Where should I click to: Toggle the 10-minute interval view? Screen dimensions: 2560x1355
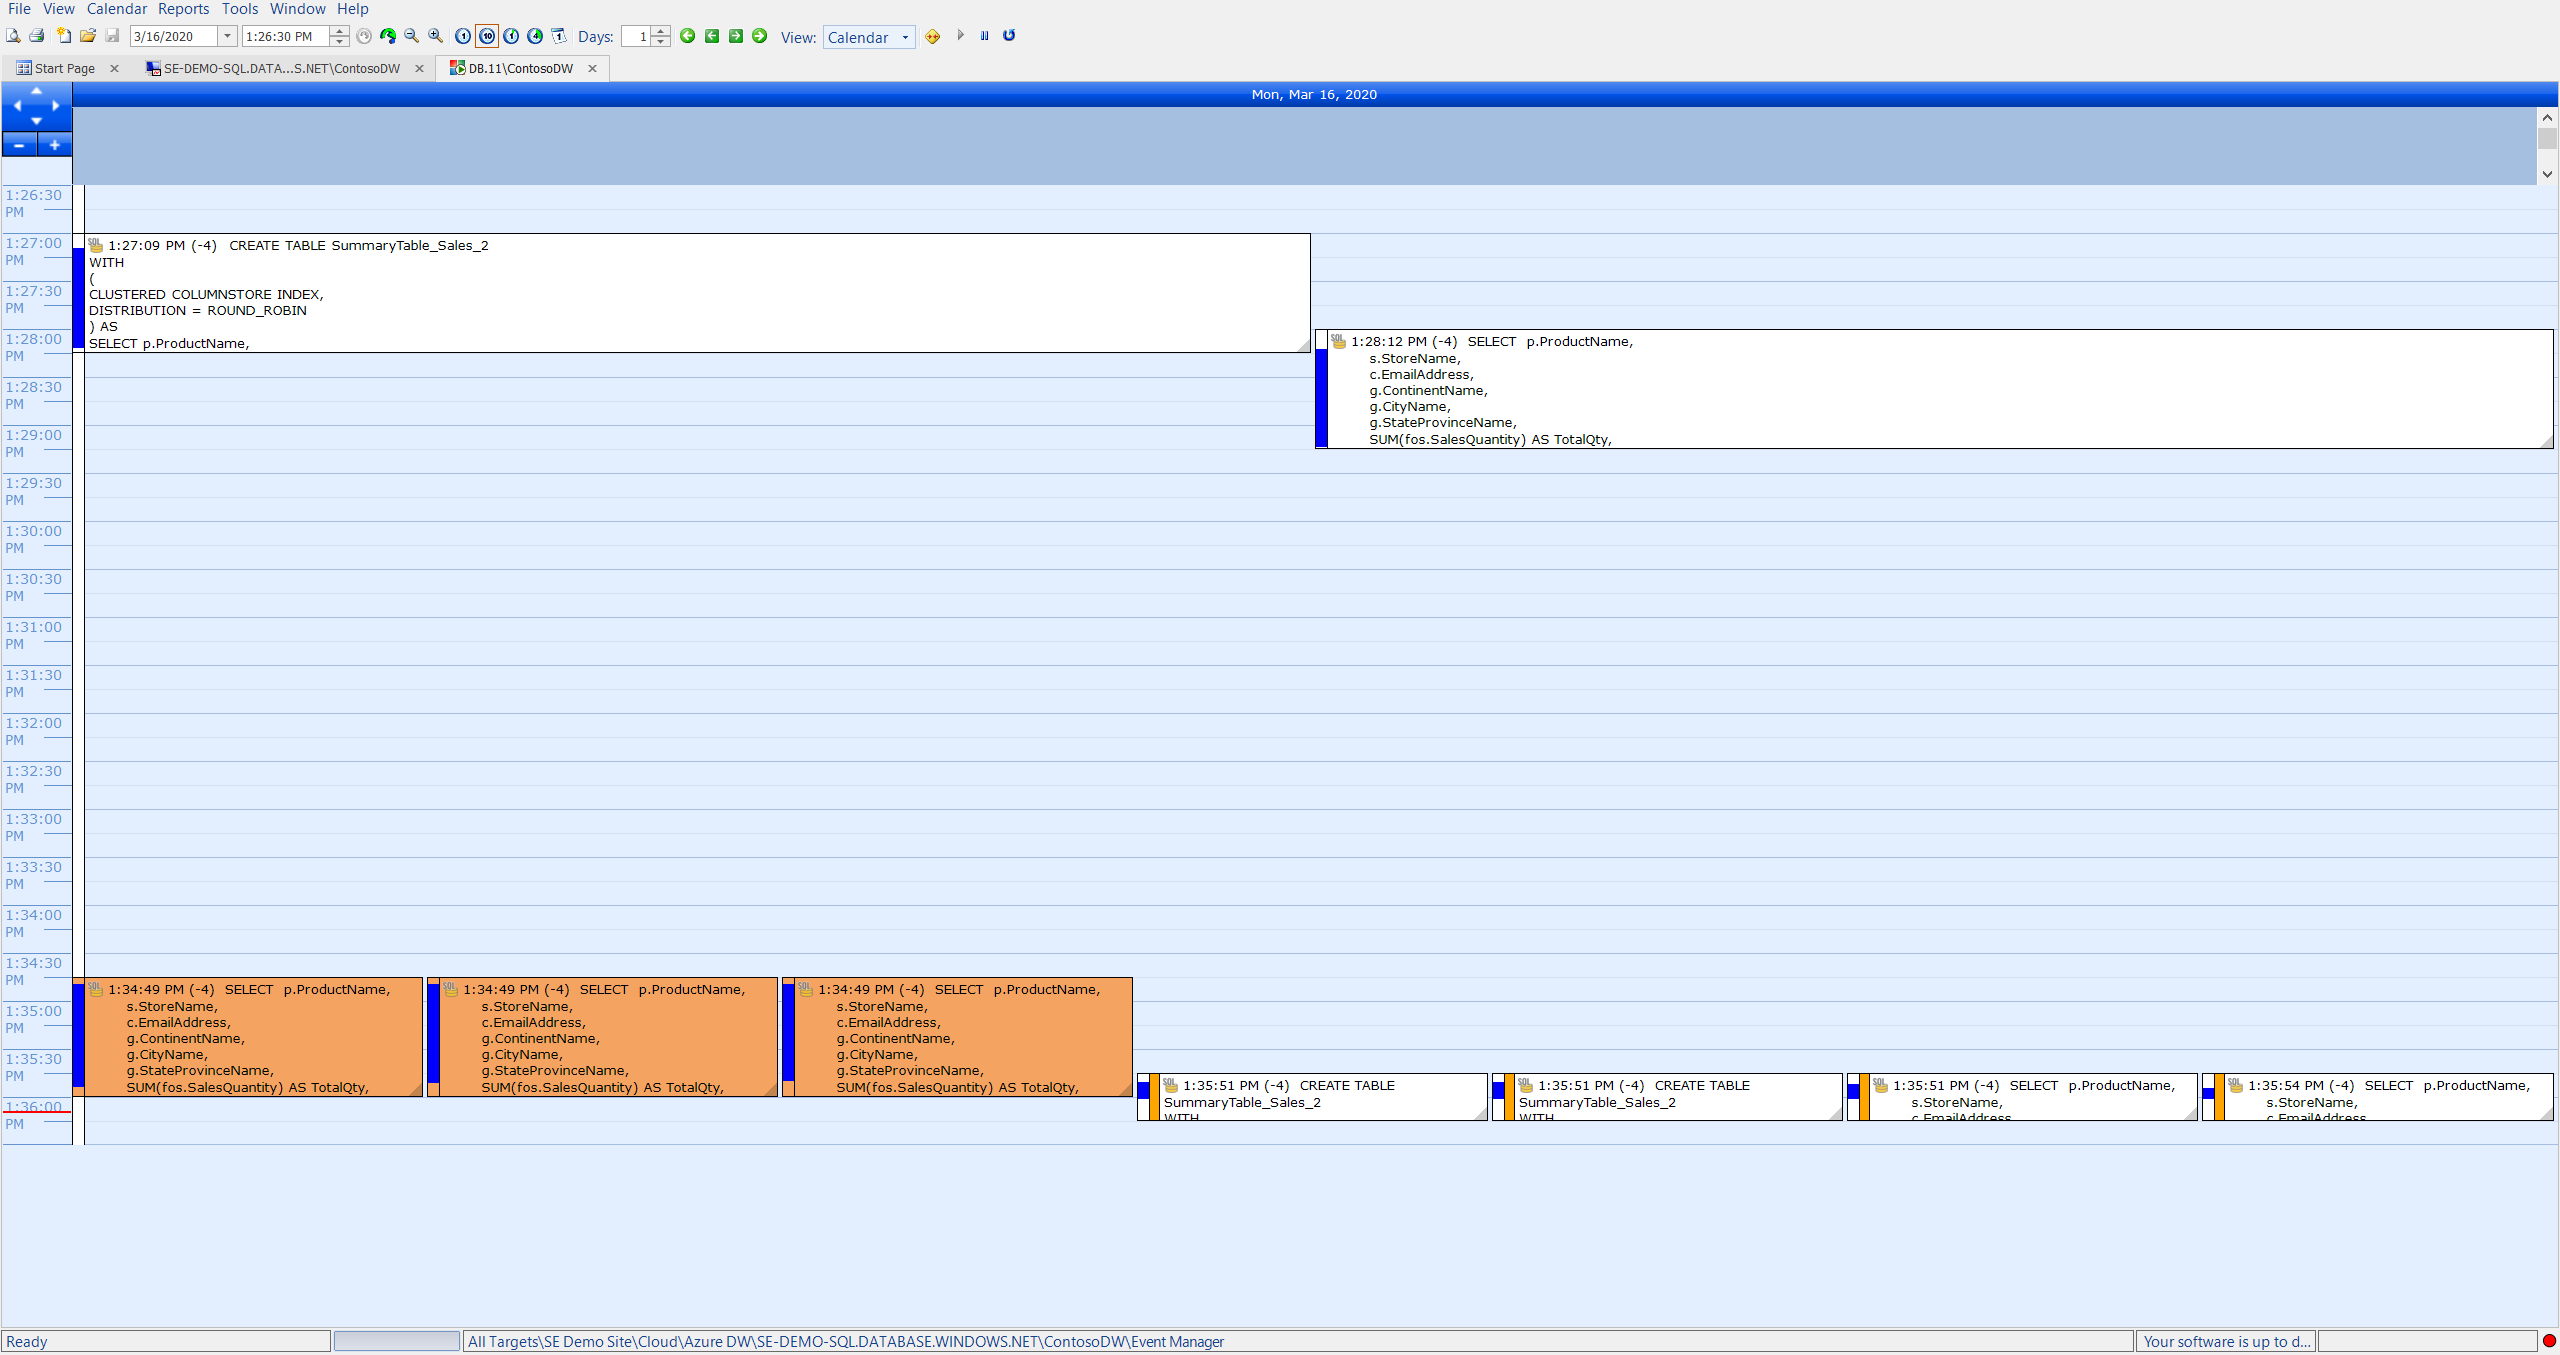click(x=487, y=36)
